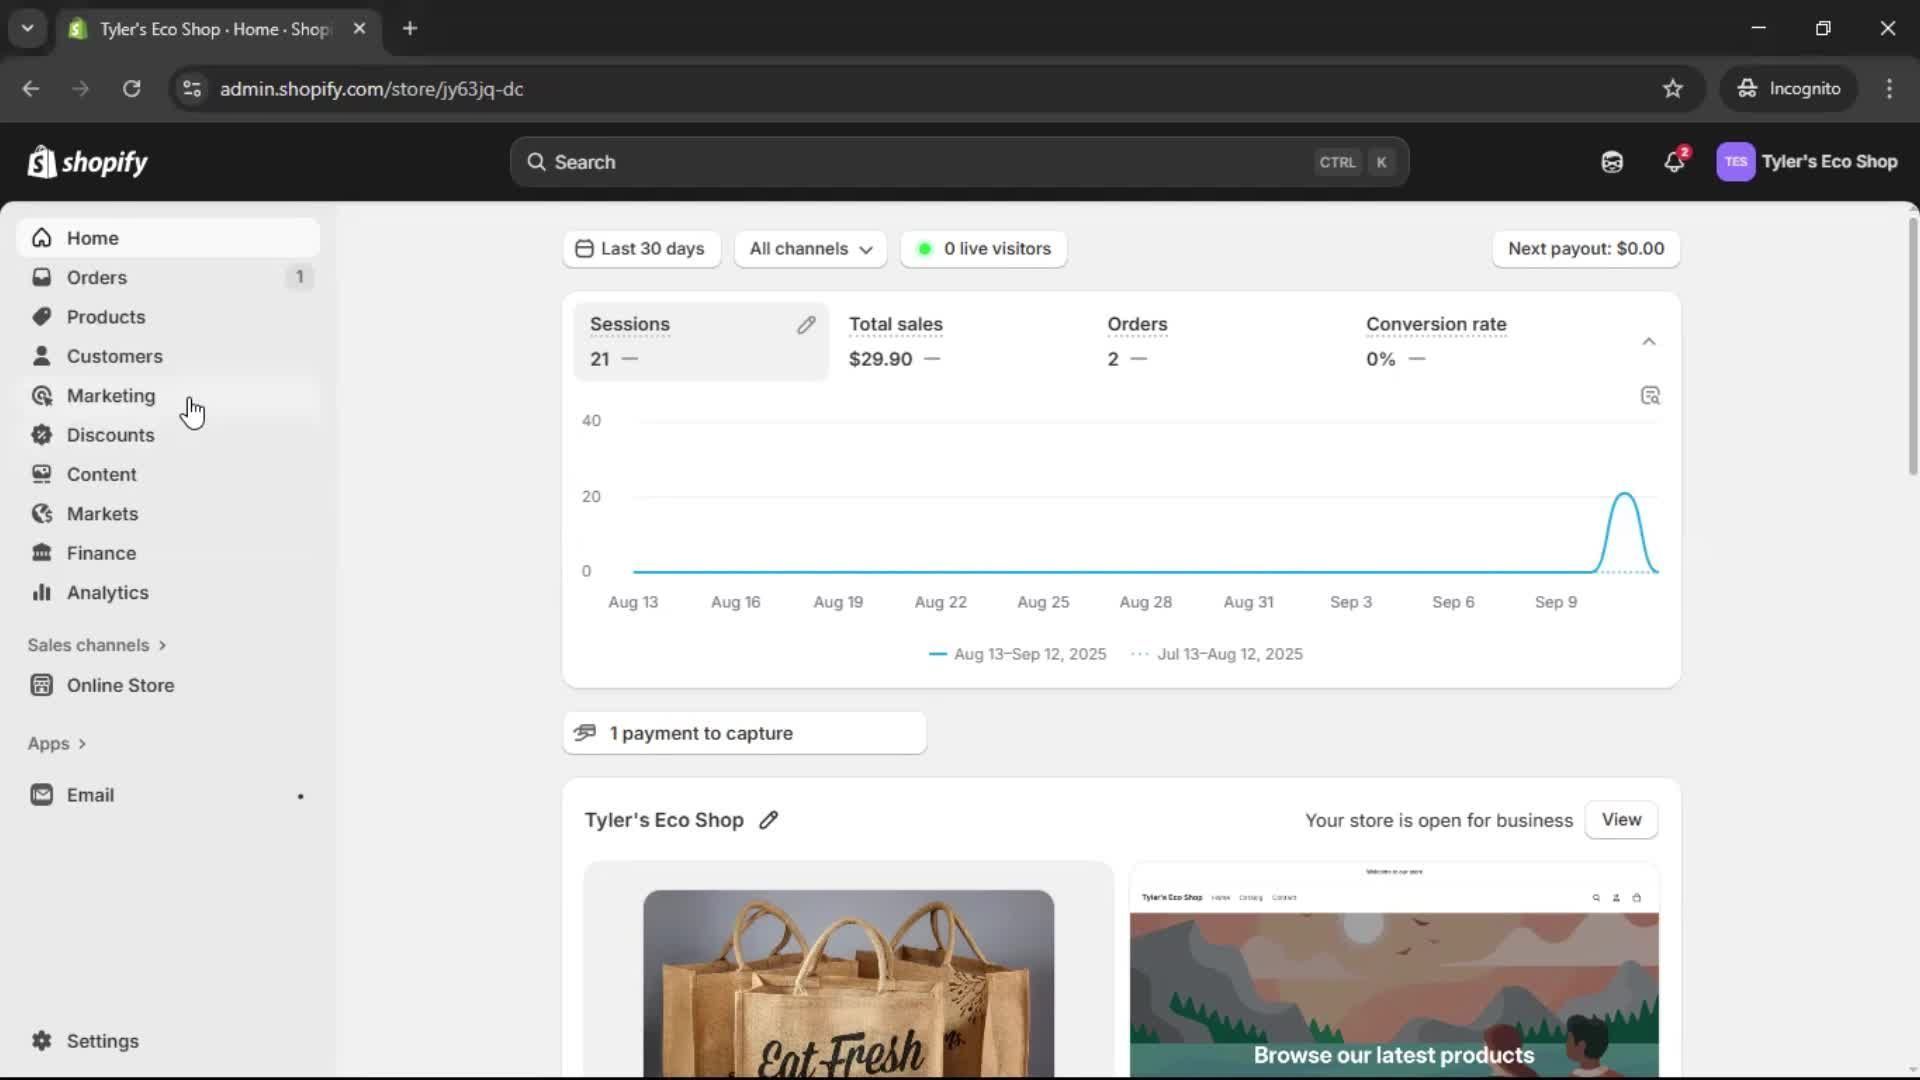The image size is (1920, 1080).
Task: Open the chart report view icon
Action: (x=1650, y=396)
